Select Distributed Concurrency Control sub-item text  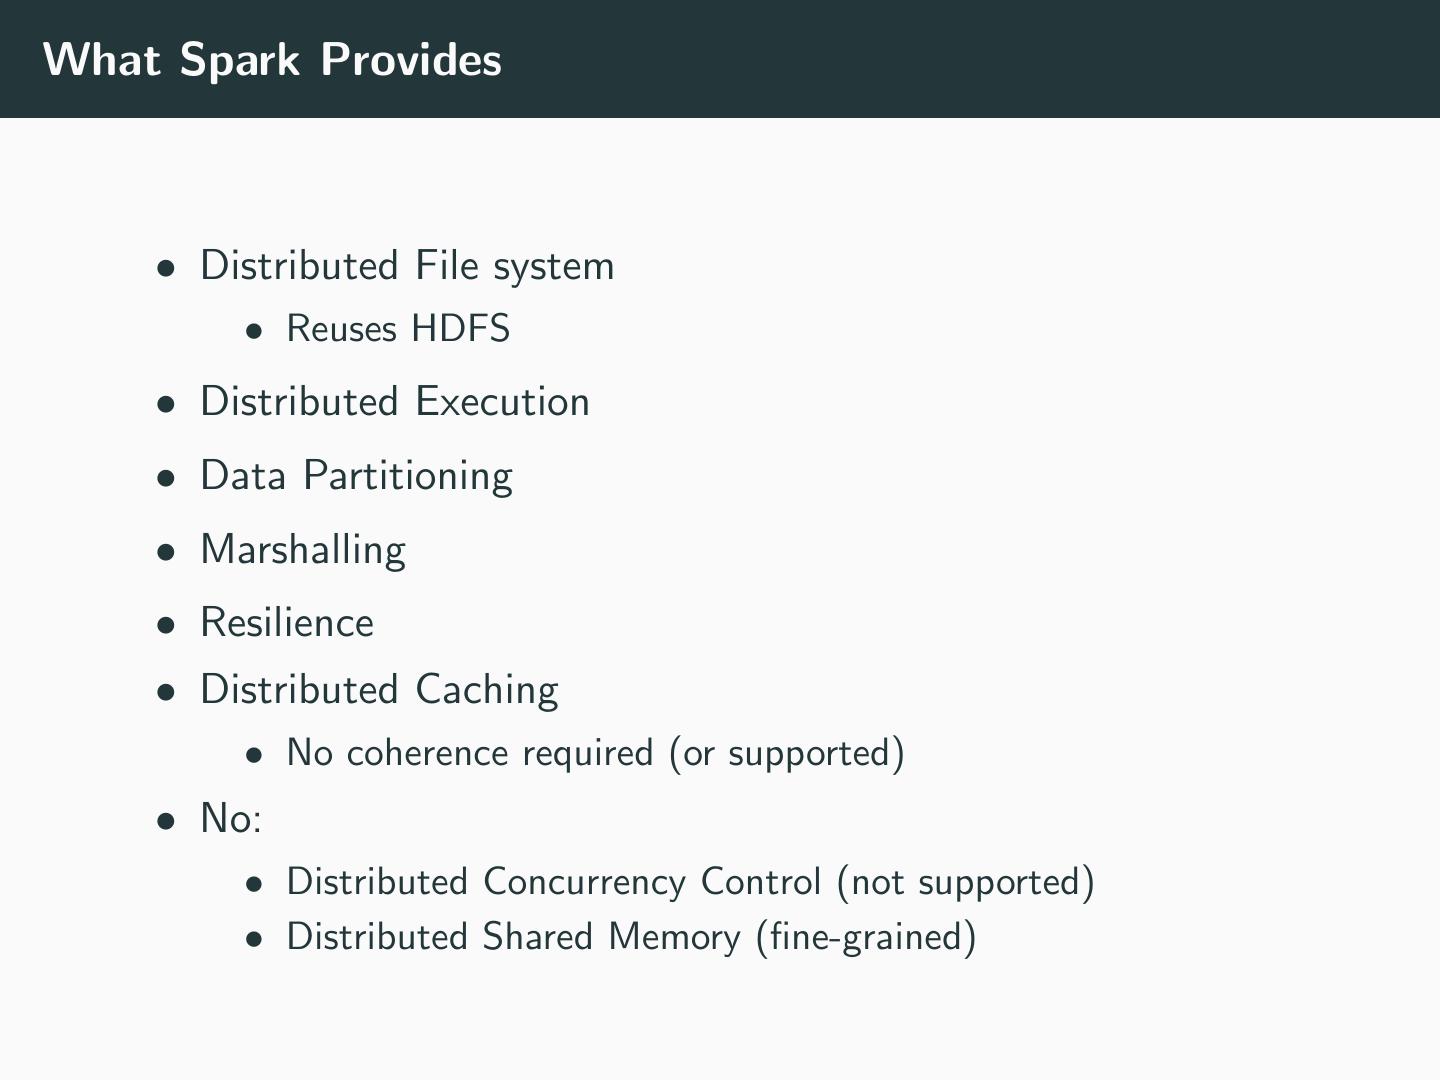coord(690,882)
